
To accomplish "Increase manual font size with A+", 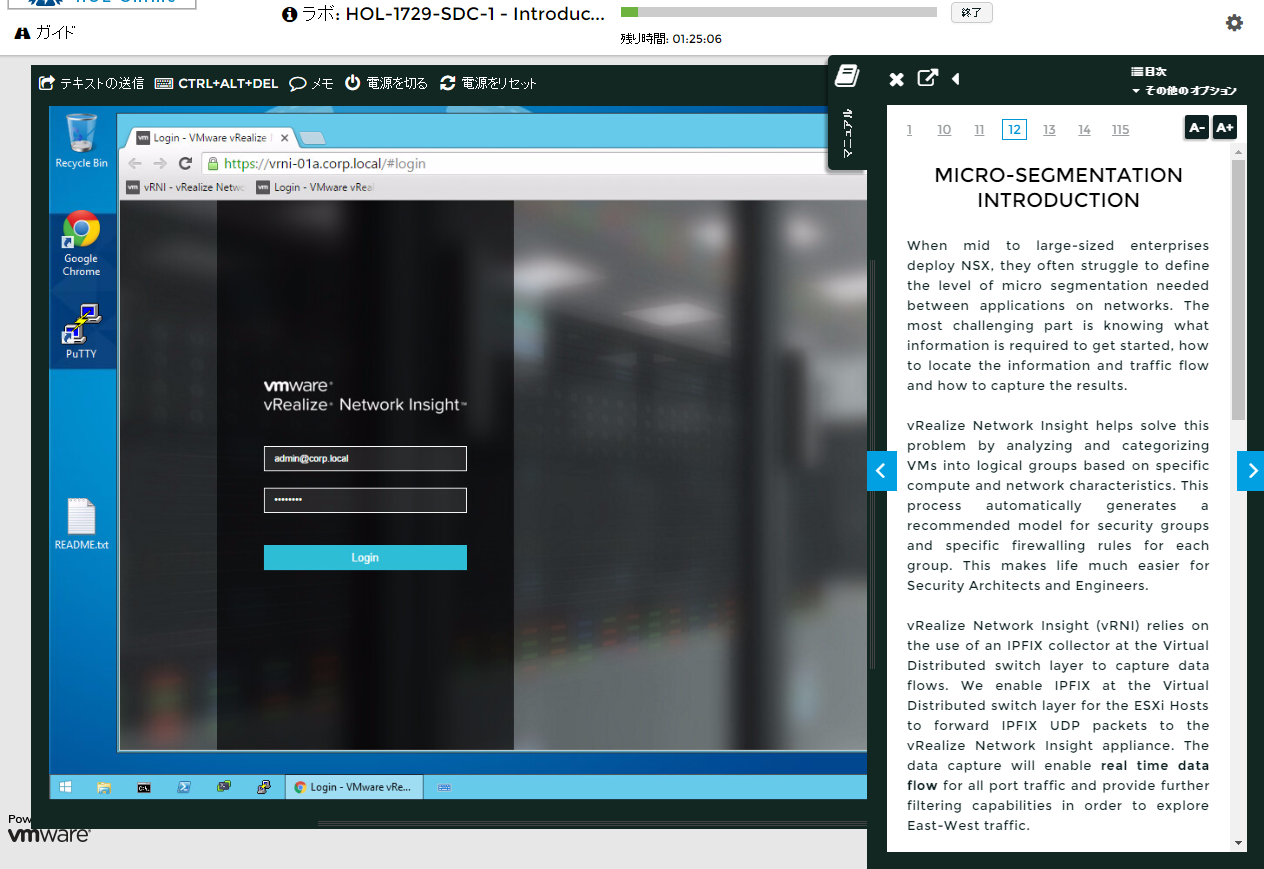I will 1224,128.
